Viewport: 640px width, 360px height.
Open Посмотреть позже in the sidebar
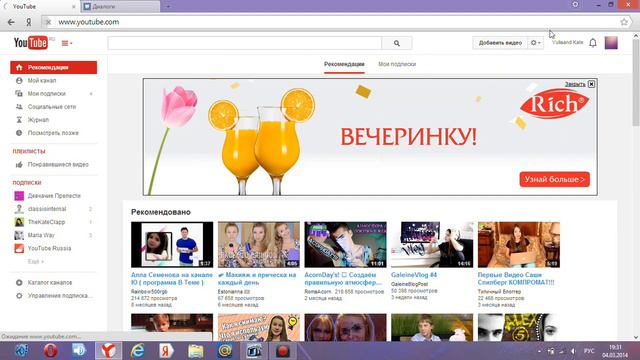[x=53, y=133]
